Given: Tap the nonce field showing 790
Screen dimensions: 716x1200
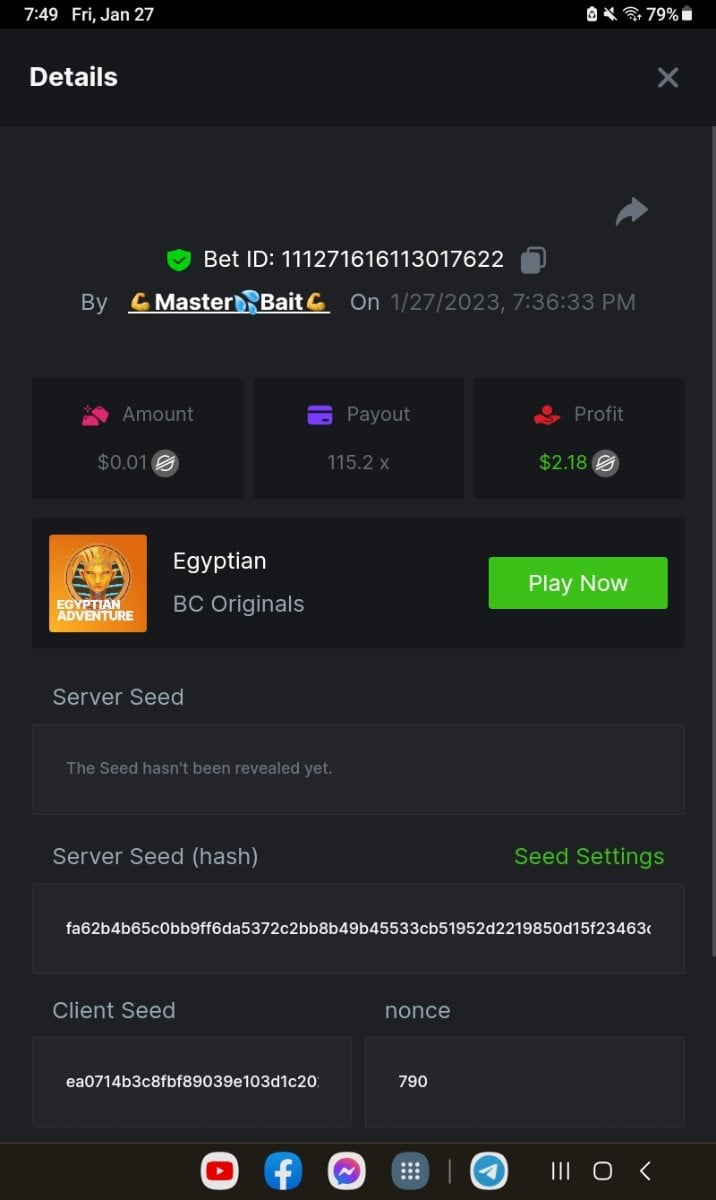Looking at the screenshot, I should click(x=524, y=1081).
